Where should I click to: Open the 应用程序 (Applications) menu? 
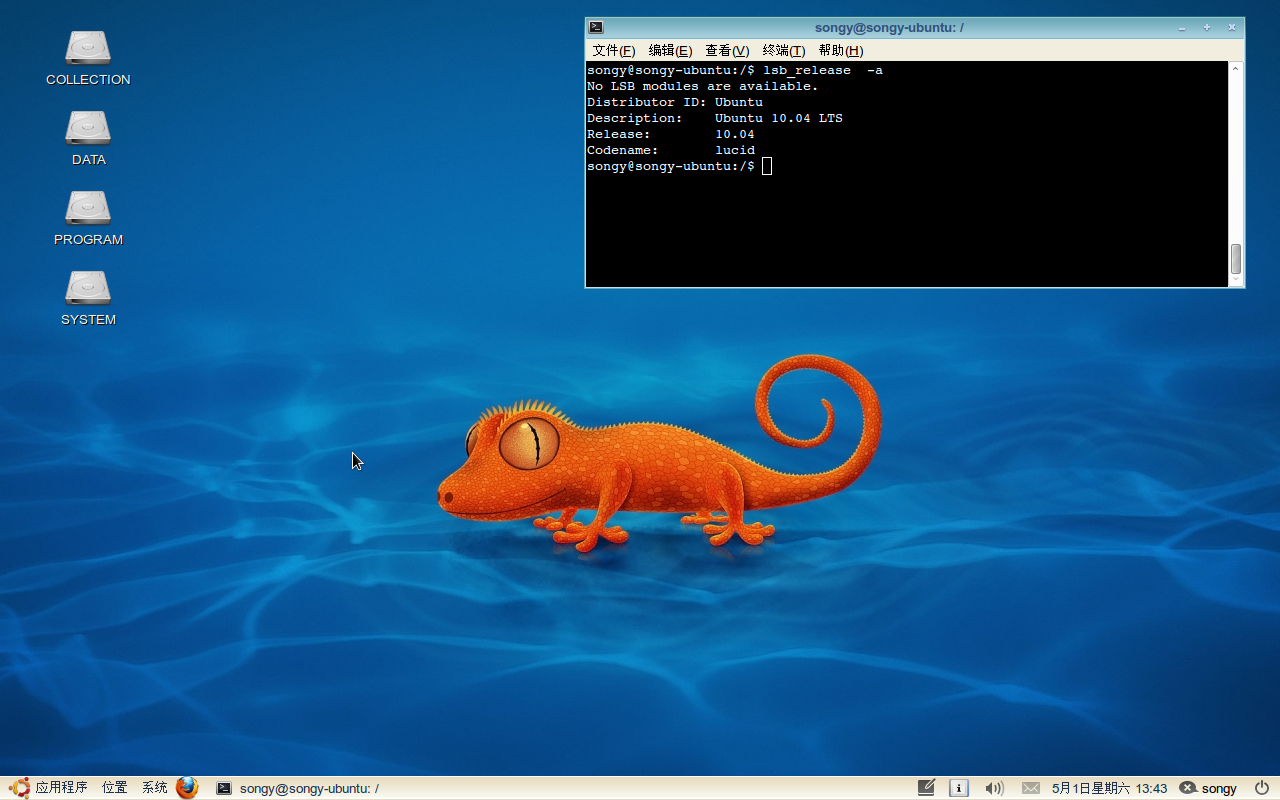tap(61, 788)
